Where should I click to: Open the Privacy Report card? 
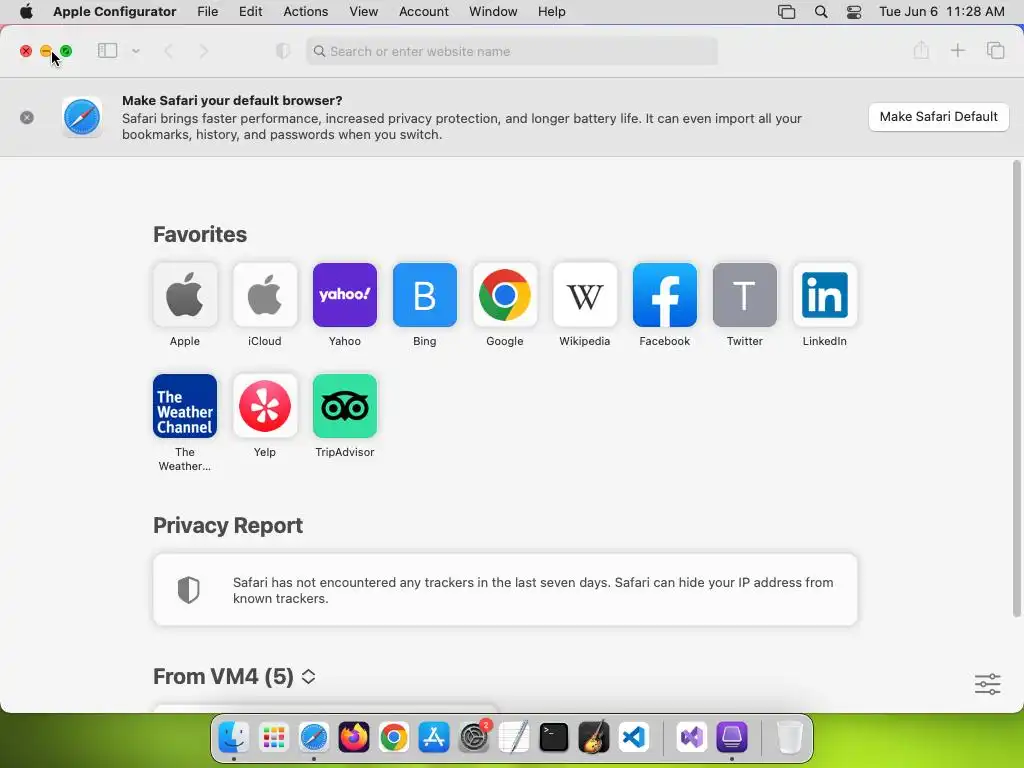[505, 590]
